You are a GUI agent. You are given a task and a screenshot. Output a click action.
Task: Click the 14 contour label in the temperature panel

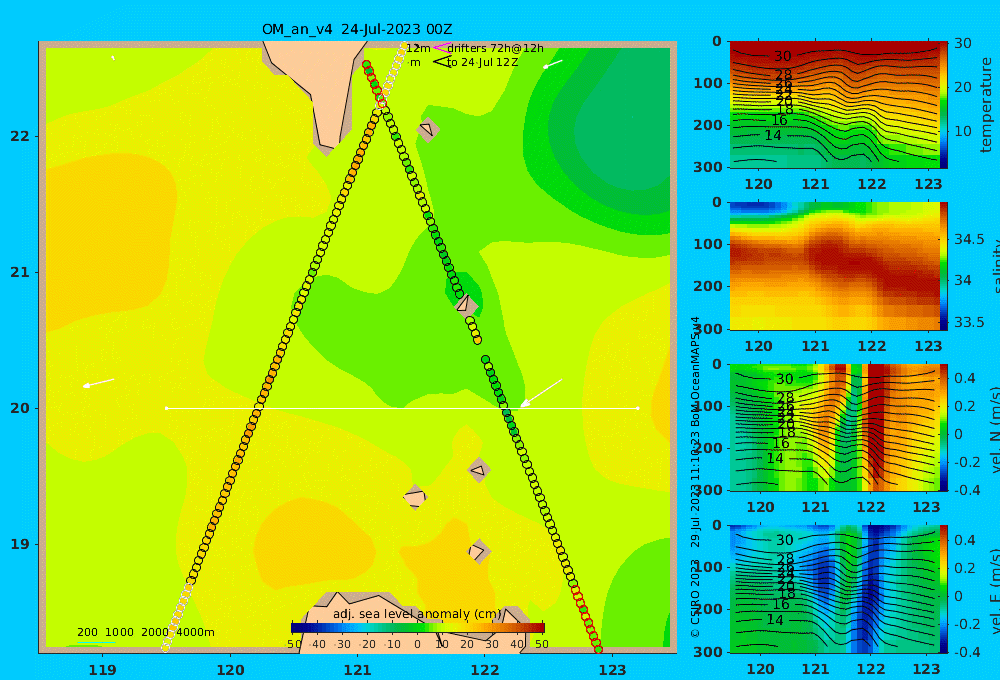(773, 135)
